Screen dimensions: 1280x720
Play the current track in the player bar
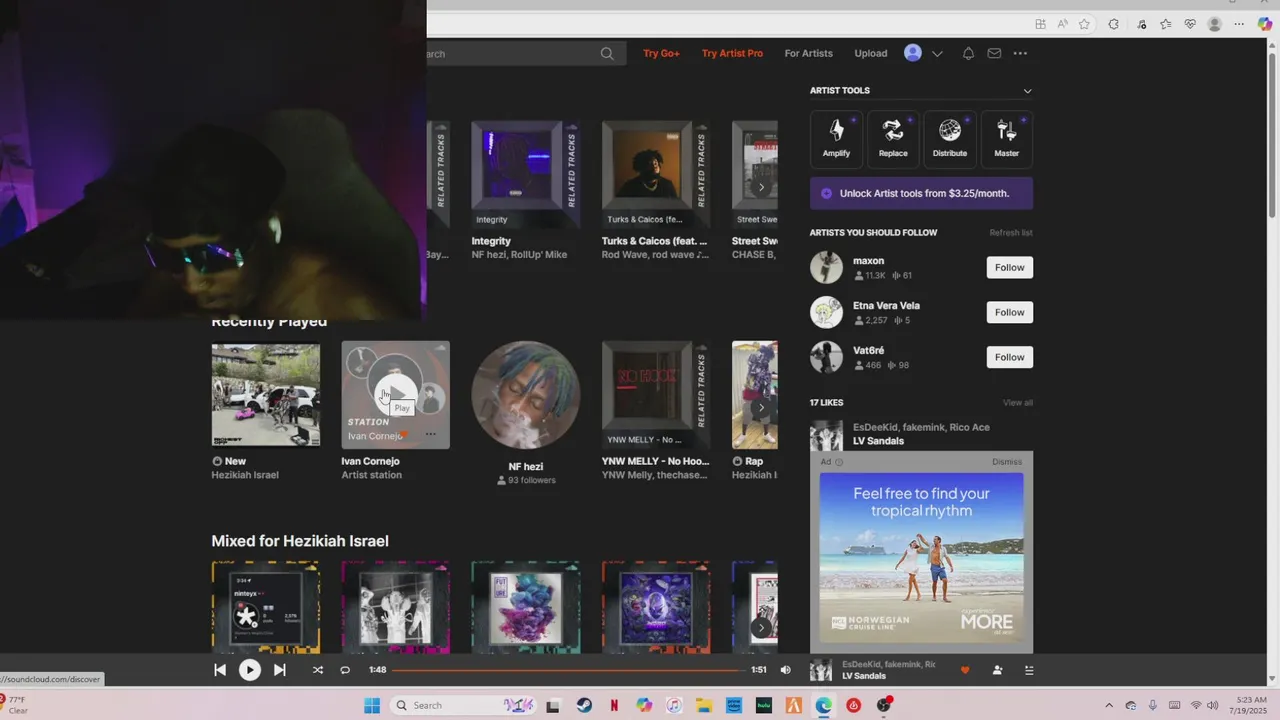tap(250, 670)
